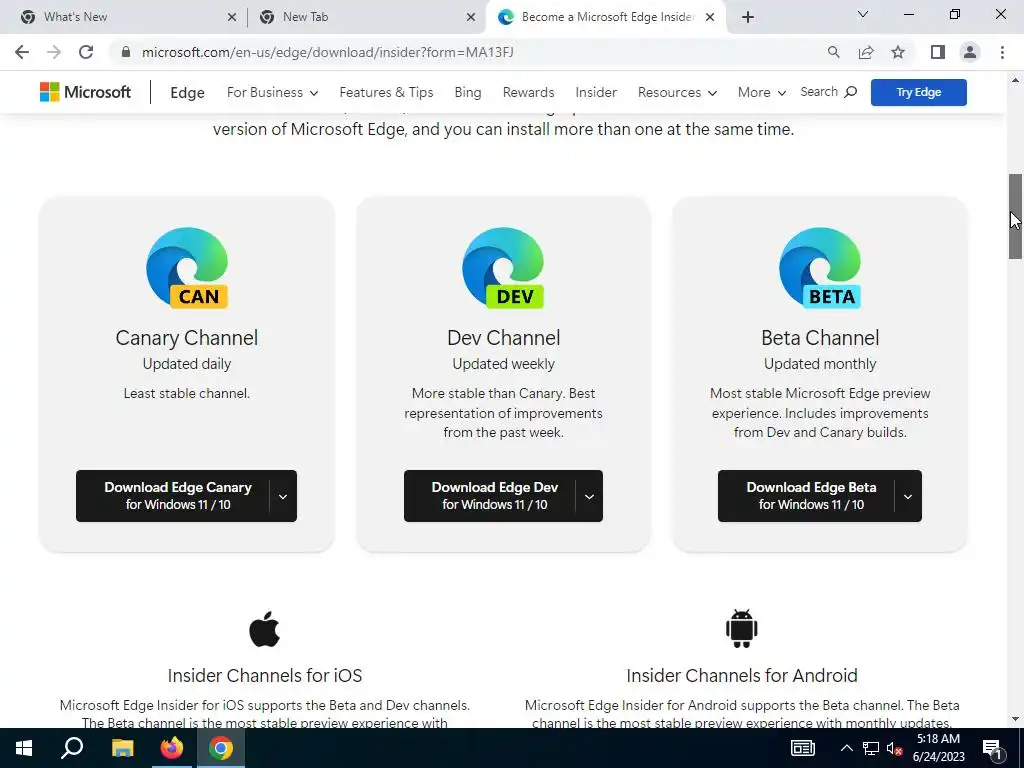Click the scrollbar down arrow

(1015, 719)
